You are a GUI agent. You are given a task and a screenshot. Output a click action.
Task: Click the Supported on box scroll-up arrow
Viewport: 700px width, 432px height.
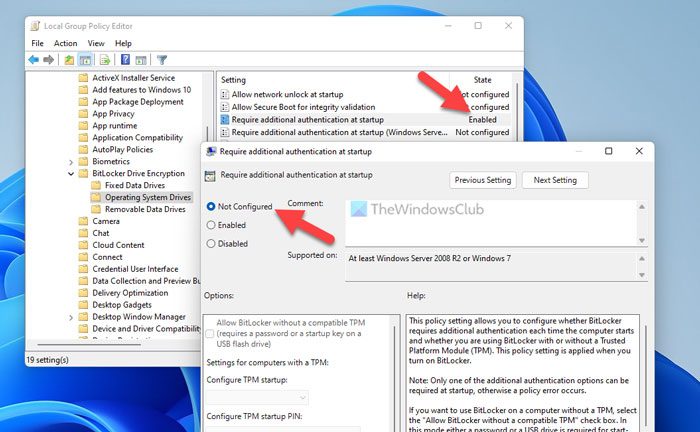pos(642,258)
